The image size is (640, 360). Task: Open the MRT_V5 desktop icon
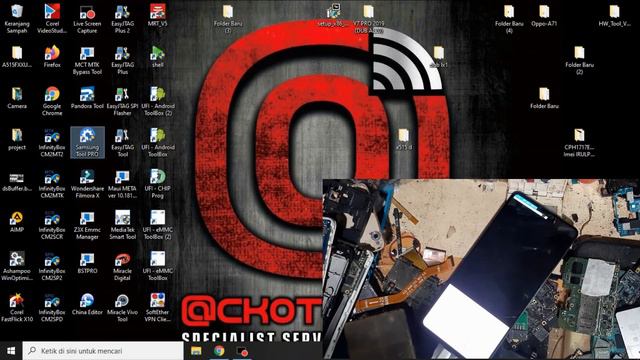pos(158,16)
